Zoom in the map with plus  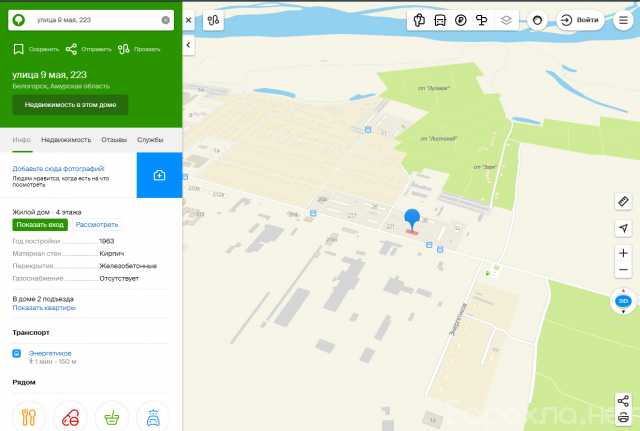(623, 253)
